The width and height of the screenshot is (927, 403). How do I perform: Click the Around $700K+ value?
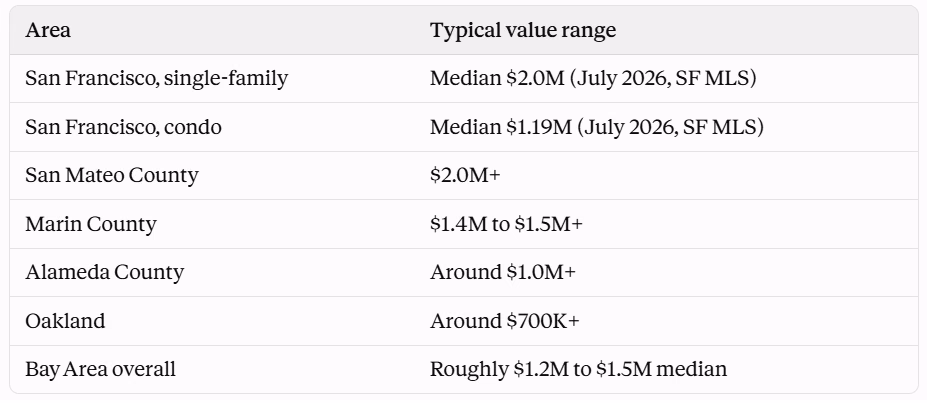pos(504,321)
